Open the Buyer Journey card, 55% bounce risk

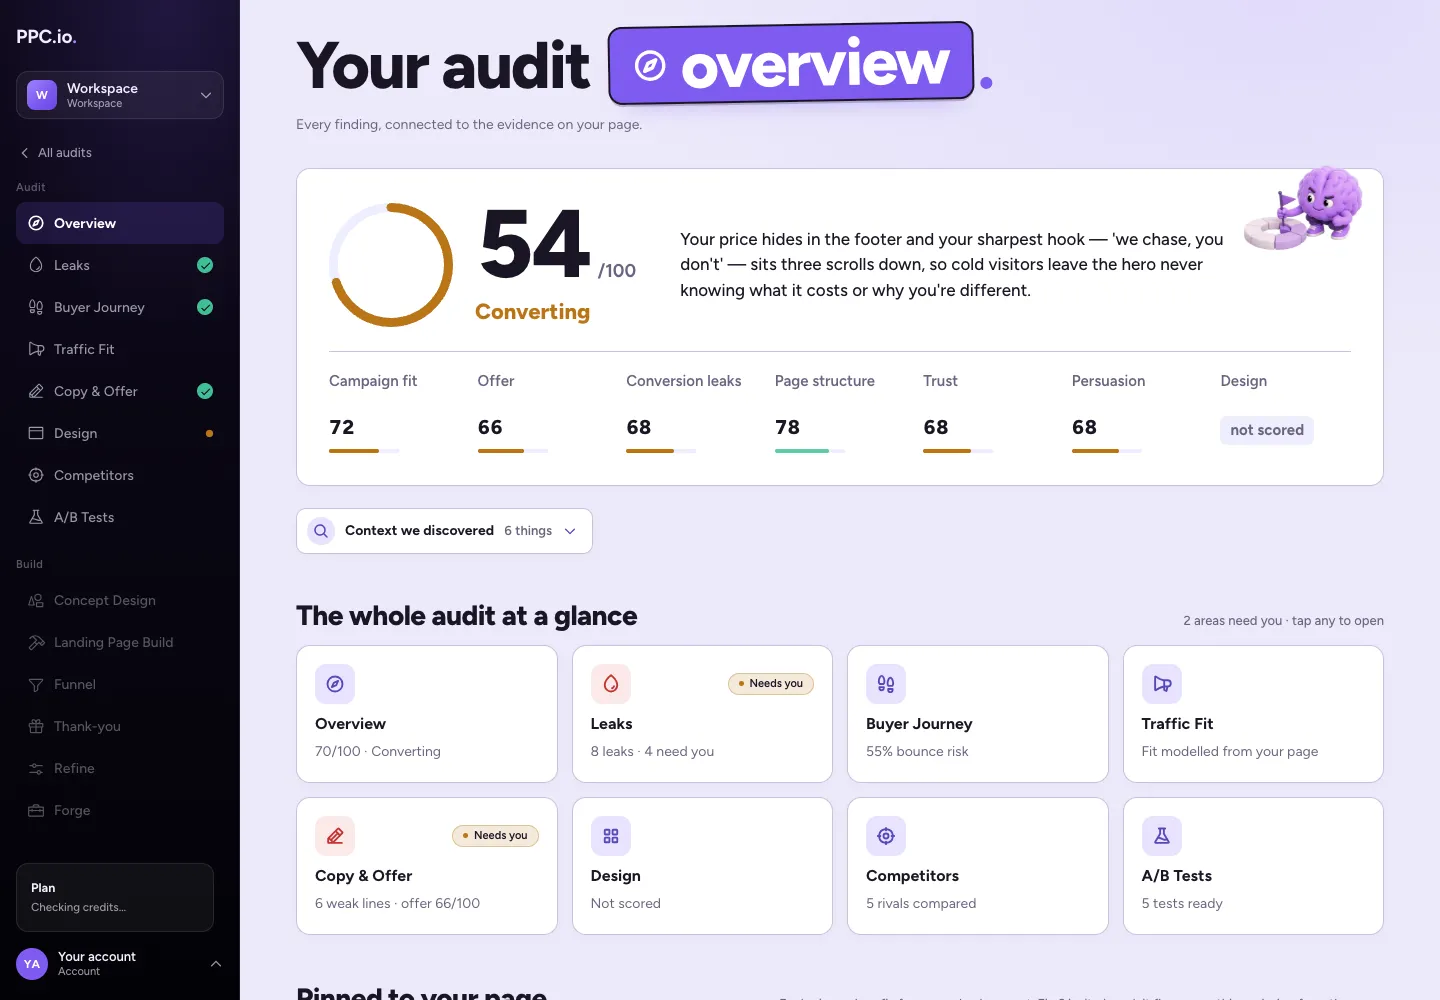click(x=978, y=714)
